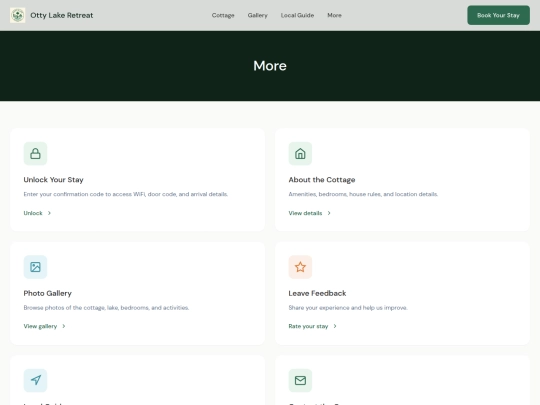The image size is (540, 405).
Task: Click the Unlock Your Stay heading
Action: point(53,180)
